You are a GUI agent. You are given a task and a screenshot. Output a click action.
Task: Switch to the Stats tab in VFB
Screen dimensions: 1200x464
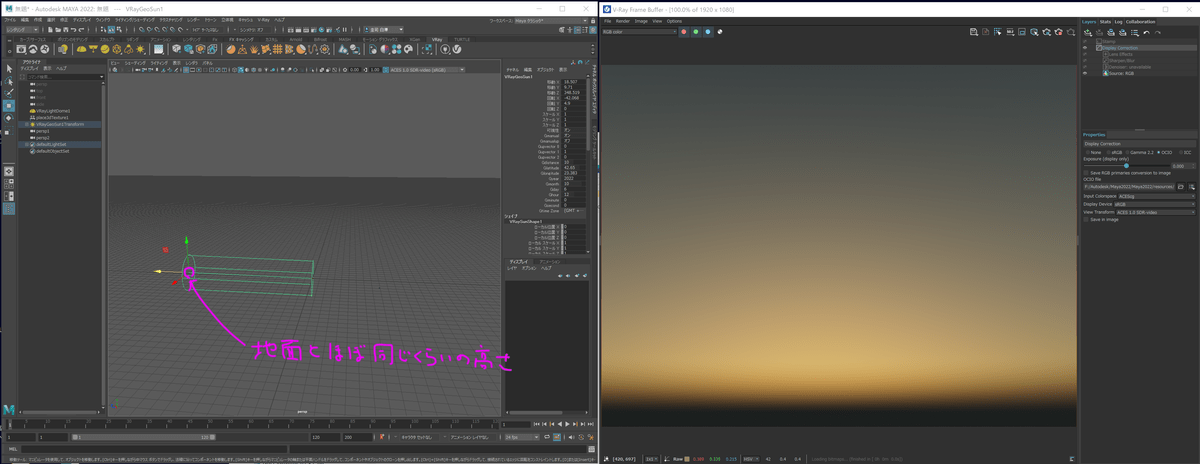tap(1105, 21)
